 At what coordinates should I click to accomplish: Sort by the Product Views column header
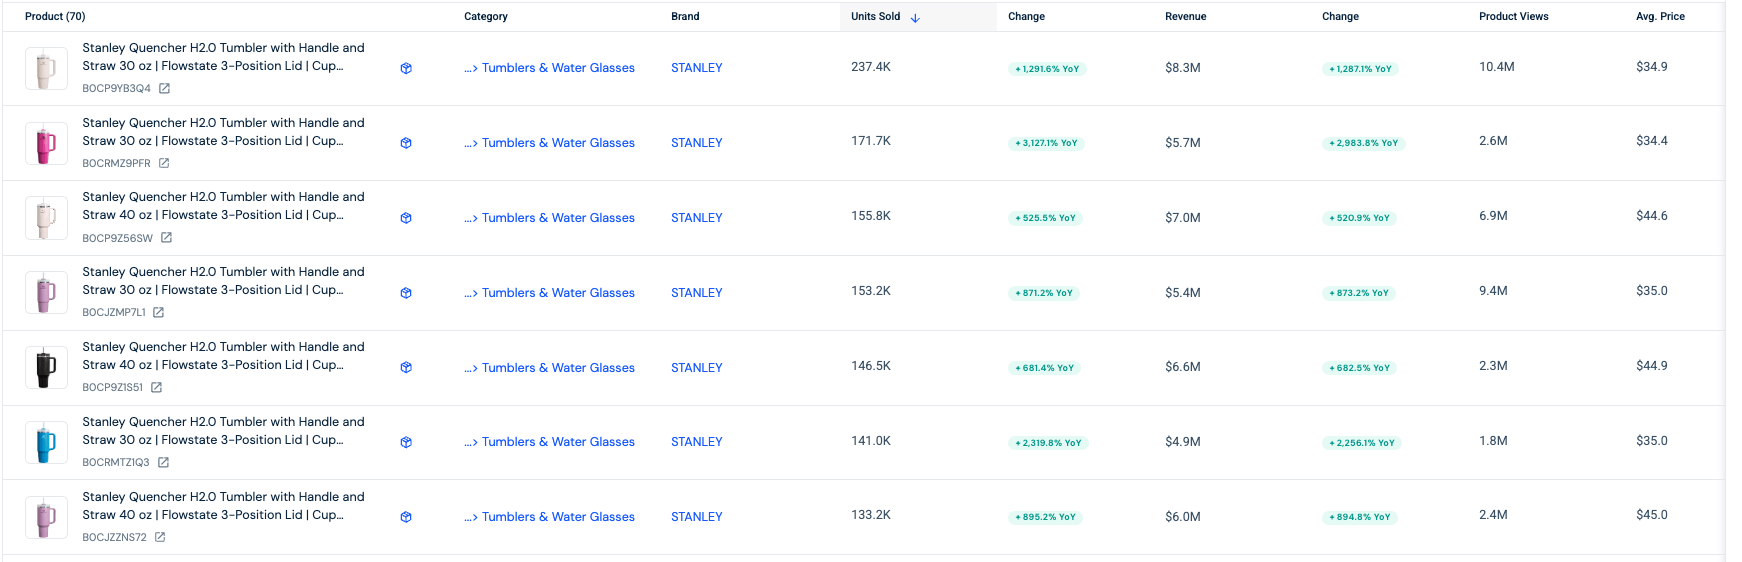coord(1513,17)
